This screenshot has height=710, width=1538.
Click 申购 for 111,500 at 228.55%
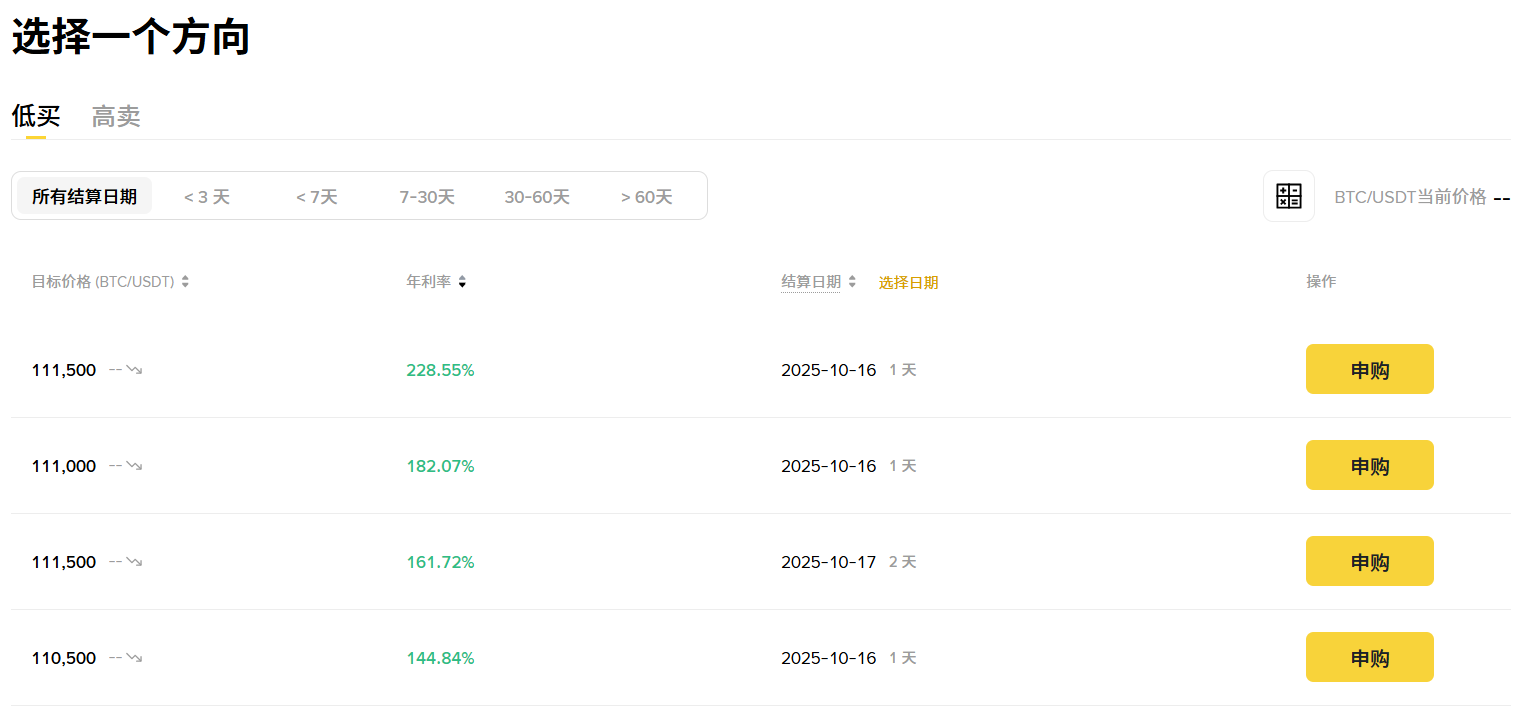point(1369,370)
